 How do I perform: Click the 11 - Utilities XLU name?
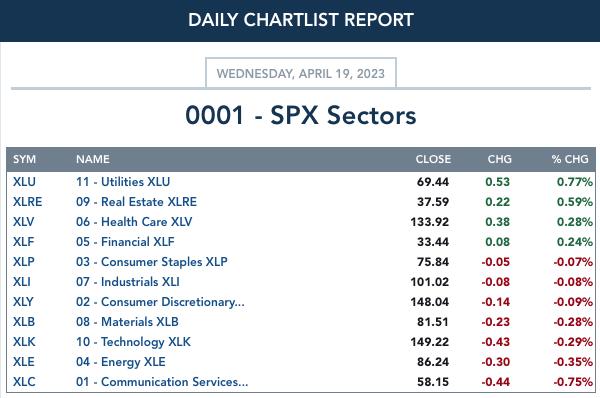coord(123,182)
